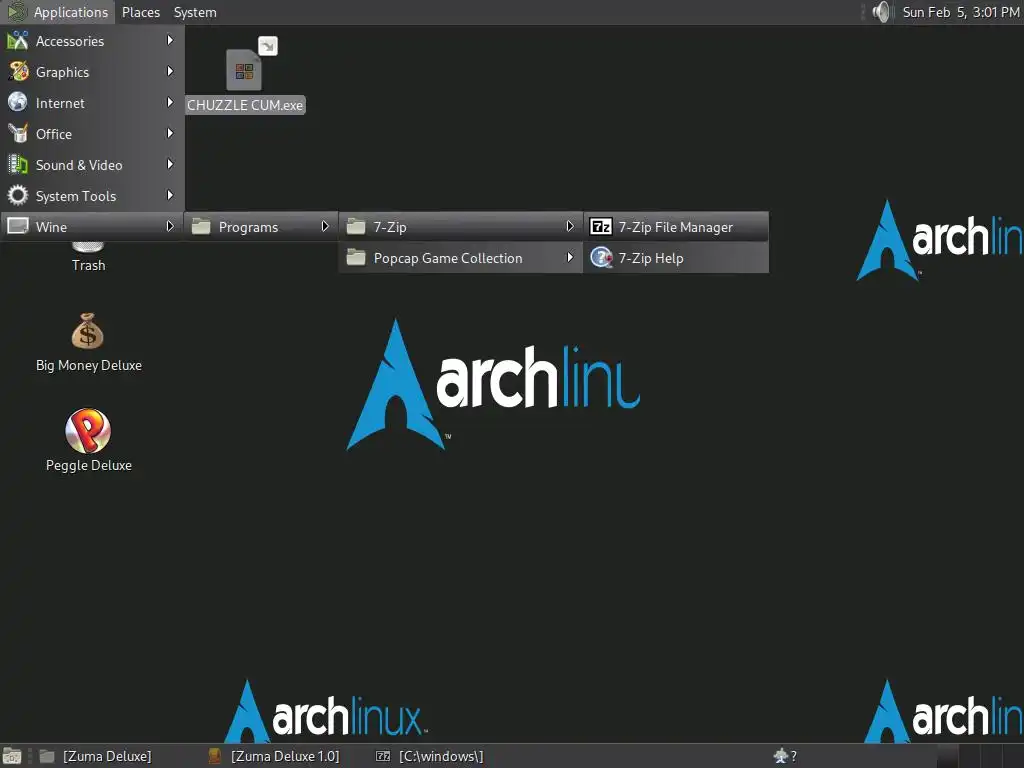This screenshot has height=768, width=1024.
Task: Click the 7z File Manager icon
Action: (x=601, y=227)
